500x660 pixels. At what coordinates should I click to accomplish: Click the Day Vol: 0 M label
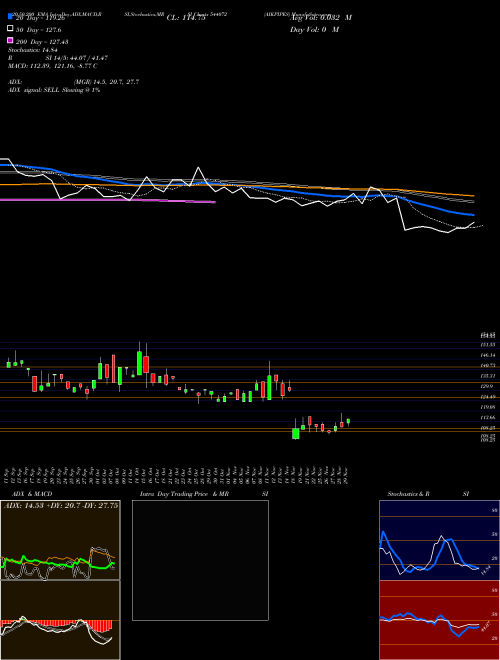coord(314,29)
